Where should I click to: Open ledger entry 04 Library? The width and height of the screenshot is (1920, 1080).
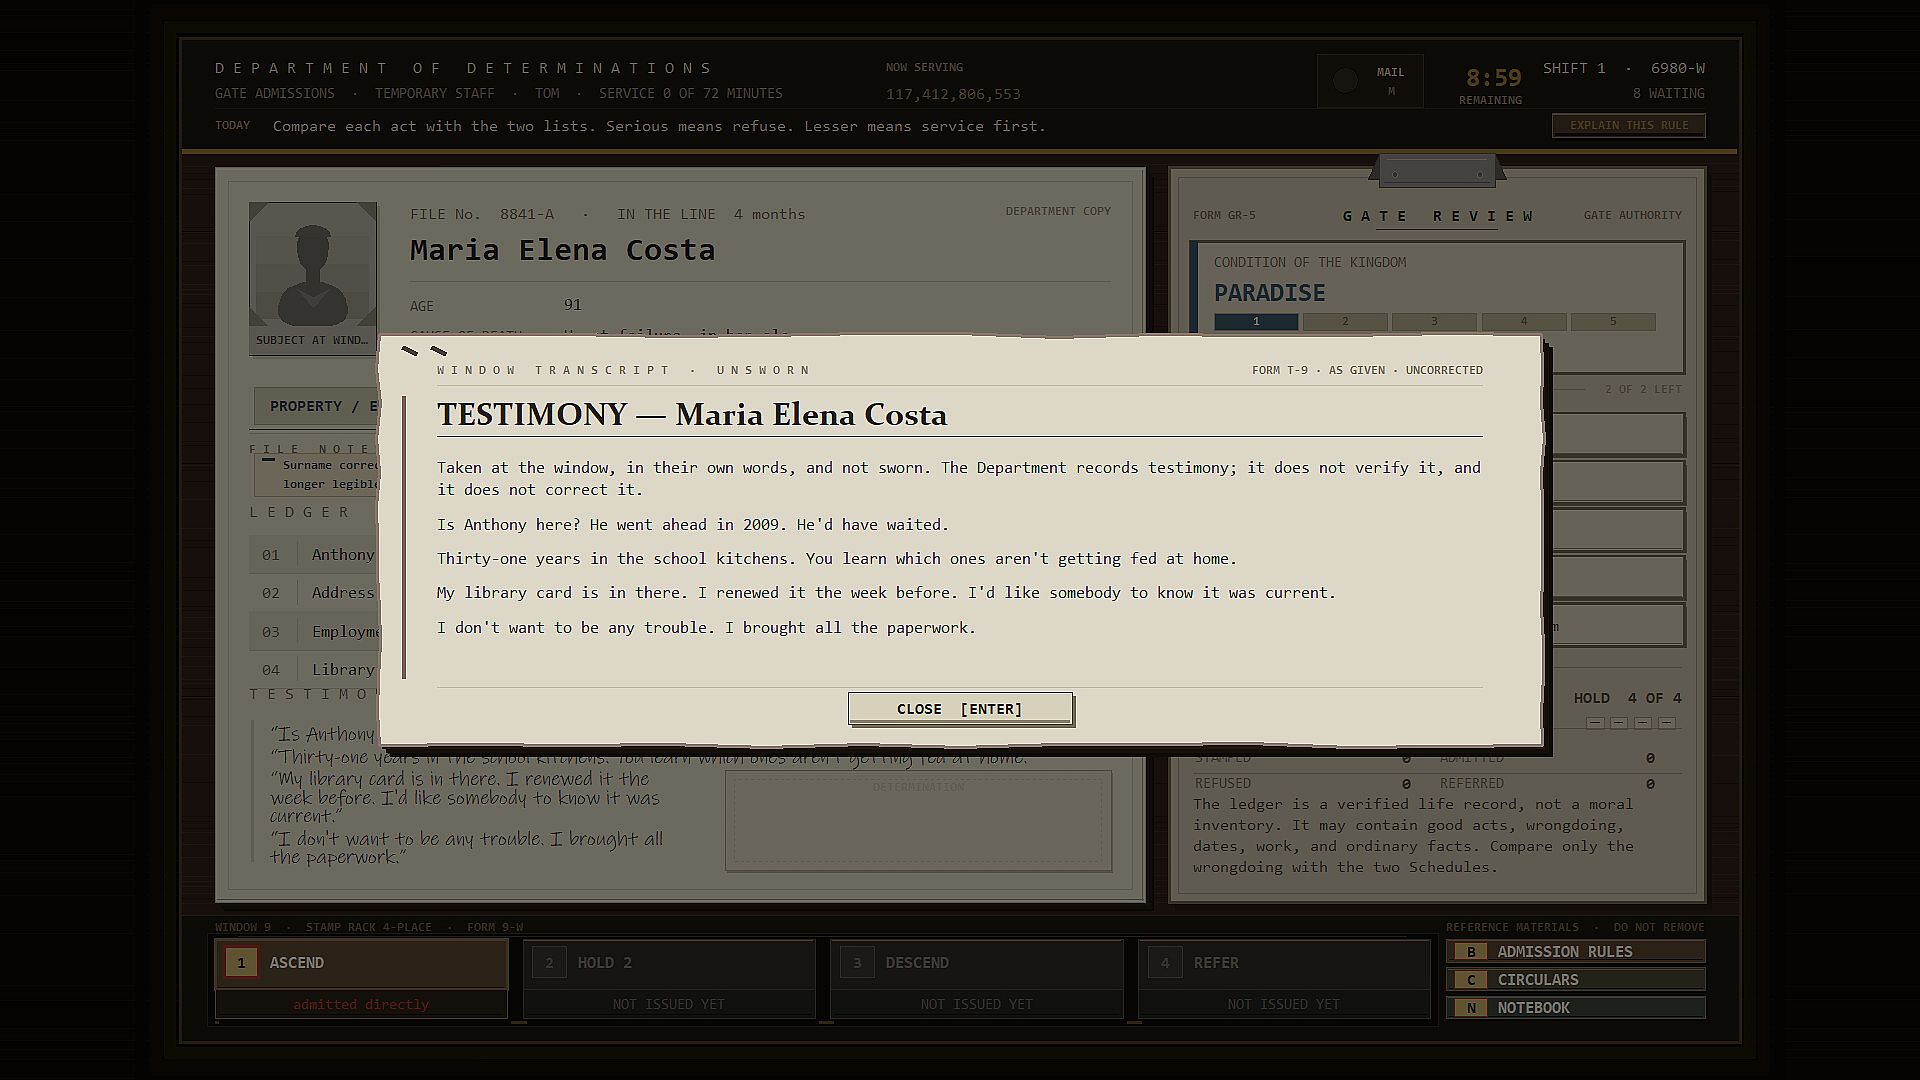tap(314, 670)
